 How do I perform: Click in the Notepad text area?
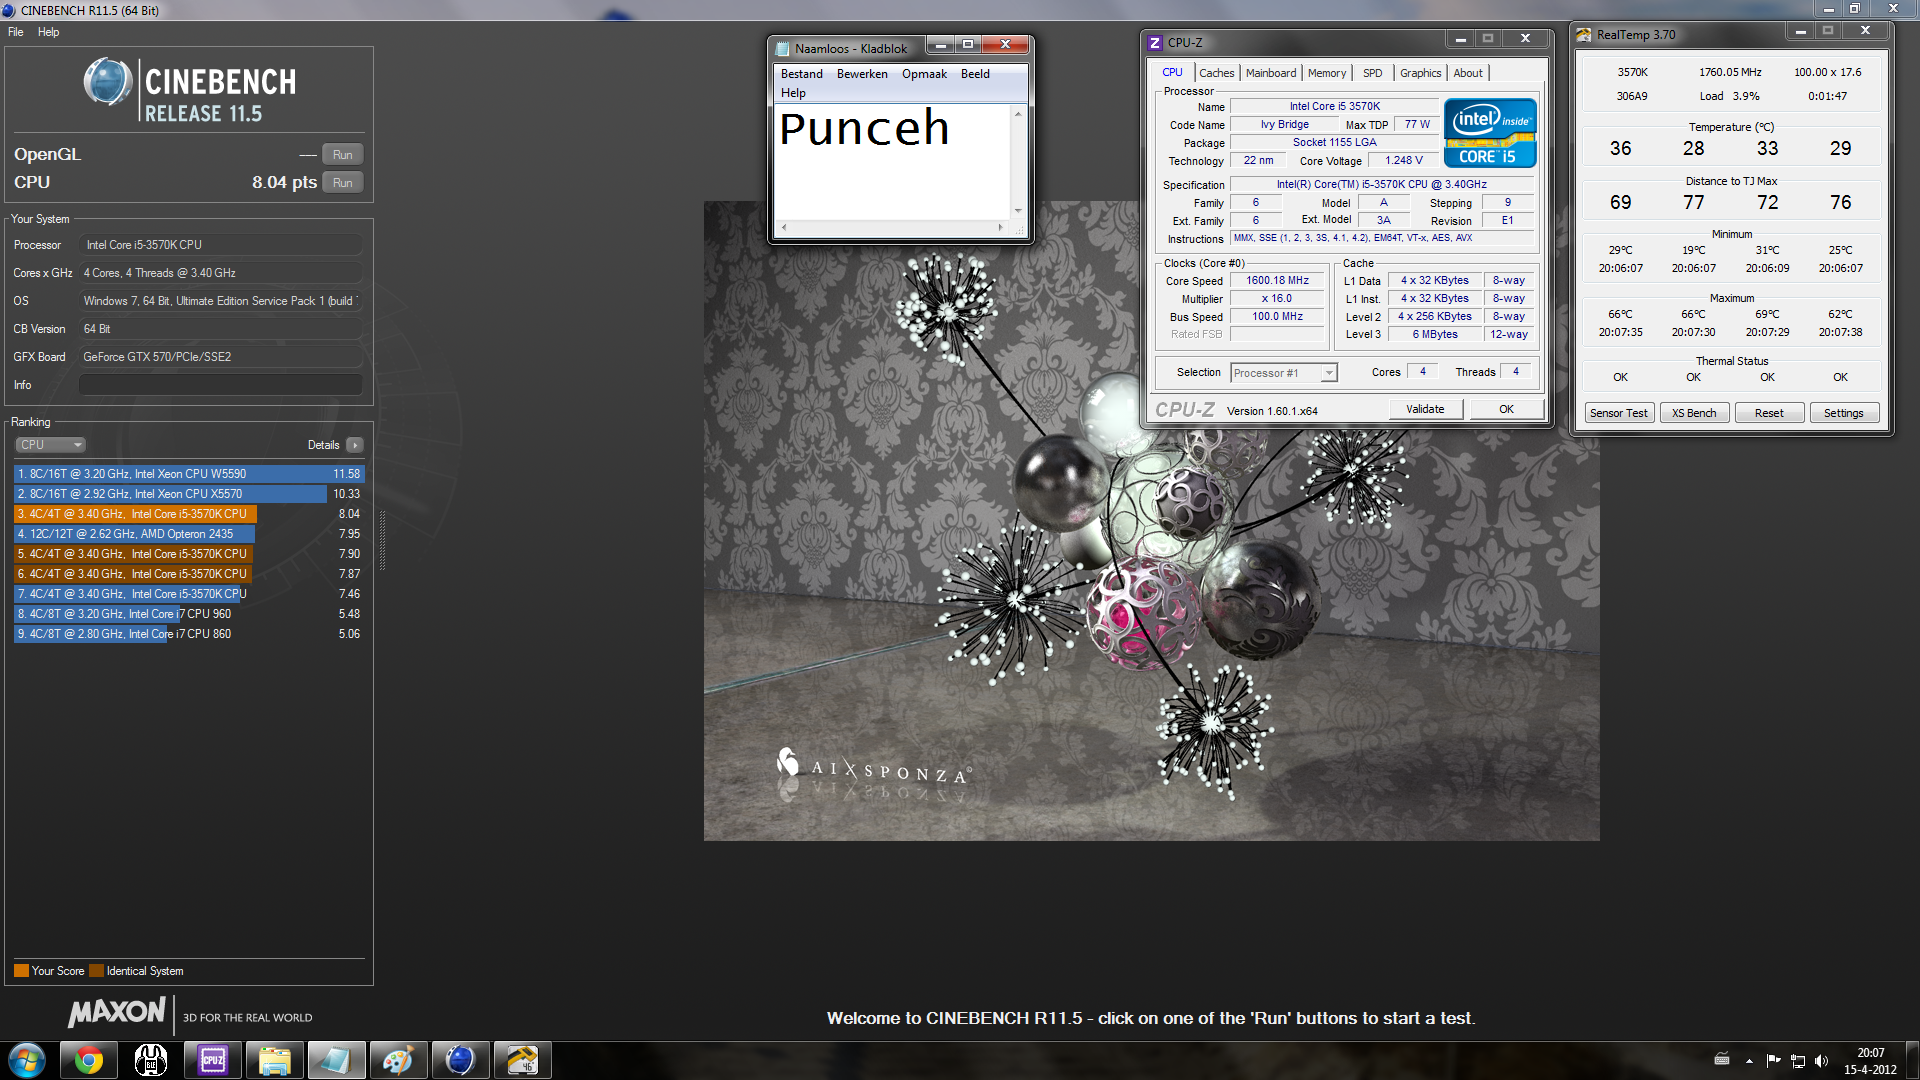click(893, 161)
